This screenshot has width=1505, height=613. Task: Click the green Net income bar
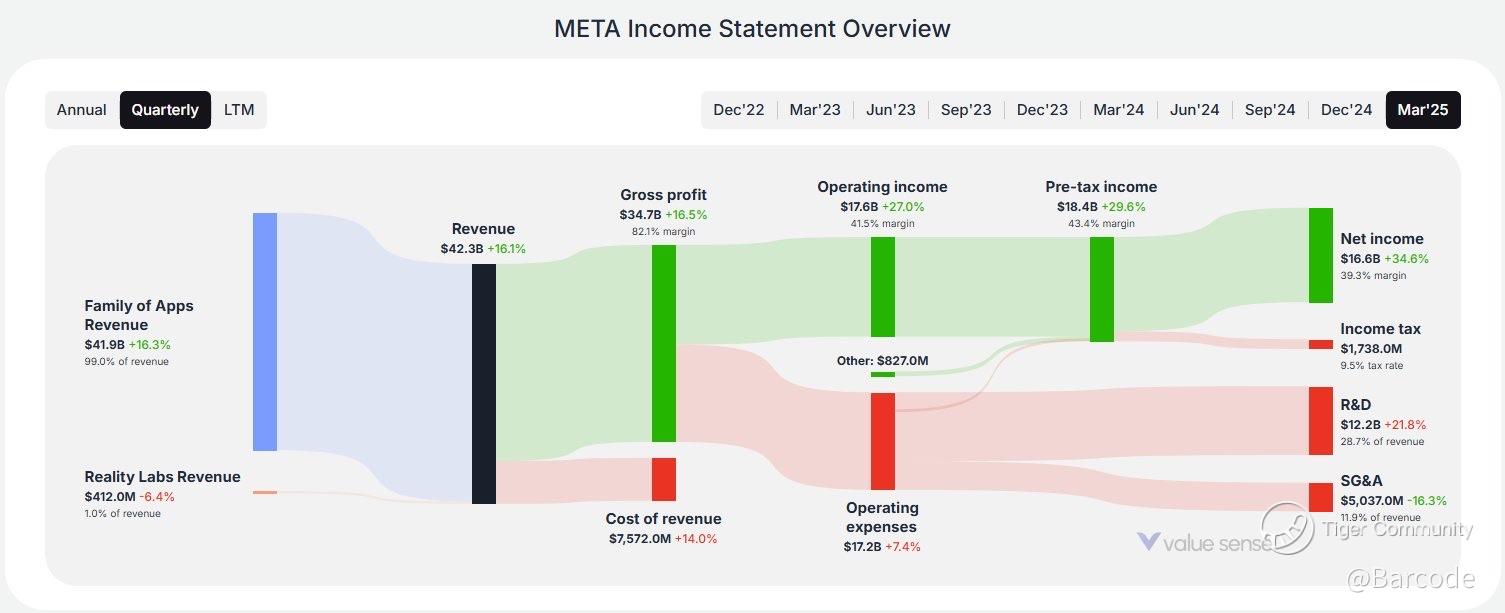(x=1321, y=255)
